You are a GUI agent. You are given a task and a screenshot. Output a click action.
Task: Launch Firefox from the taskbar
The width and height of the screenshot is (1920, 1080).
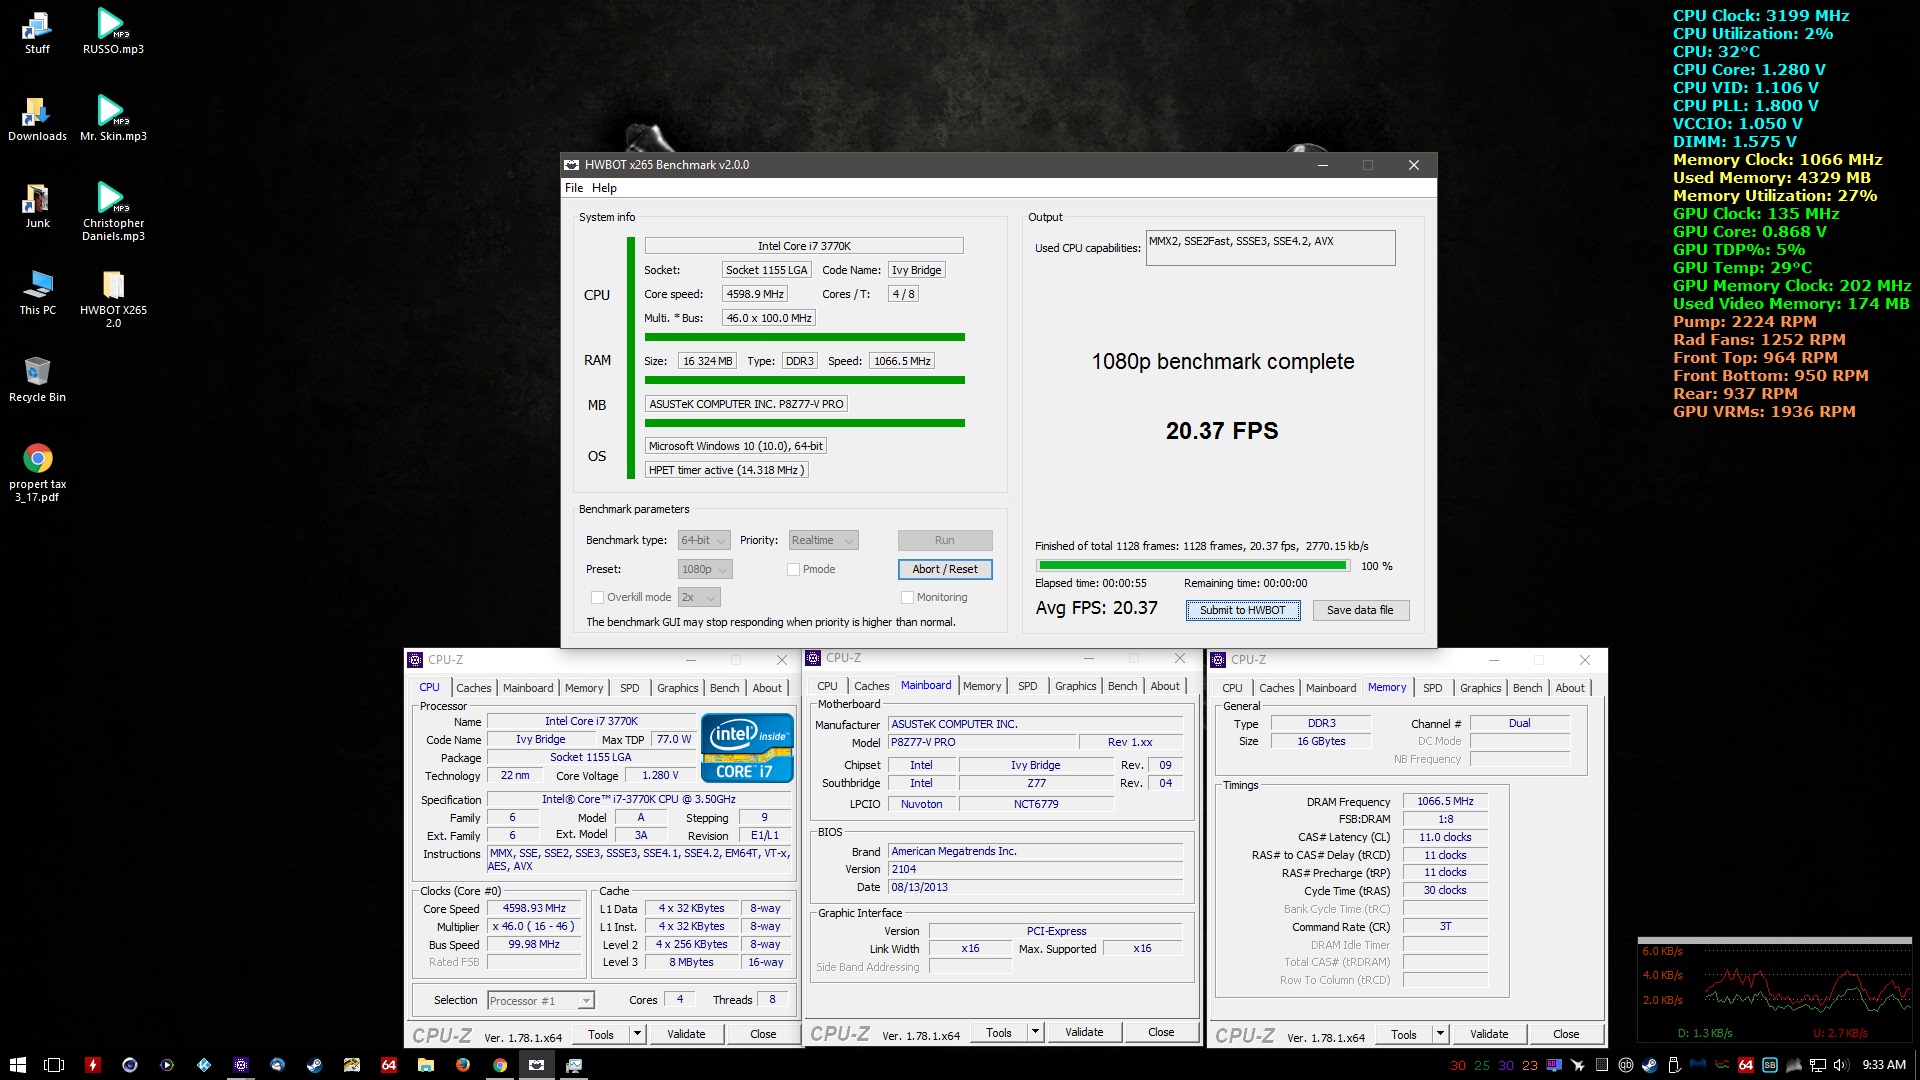point(463,1065)
